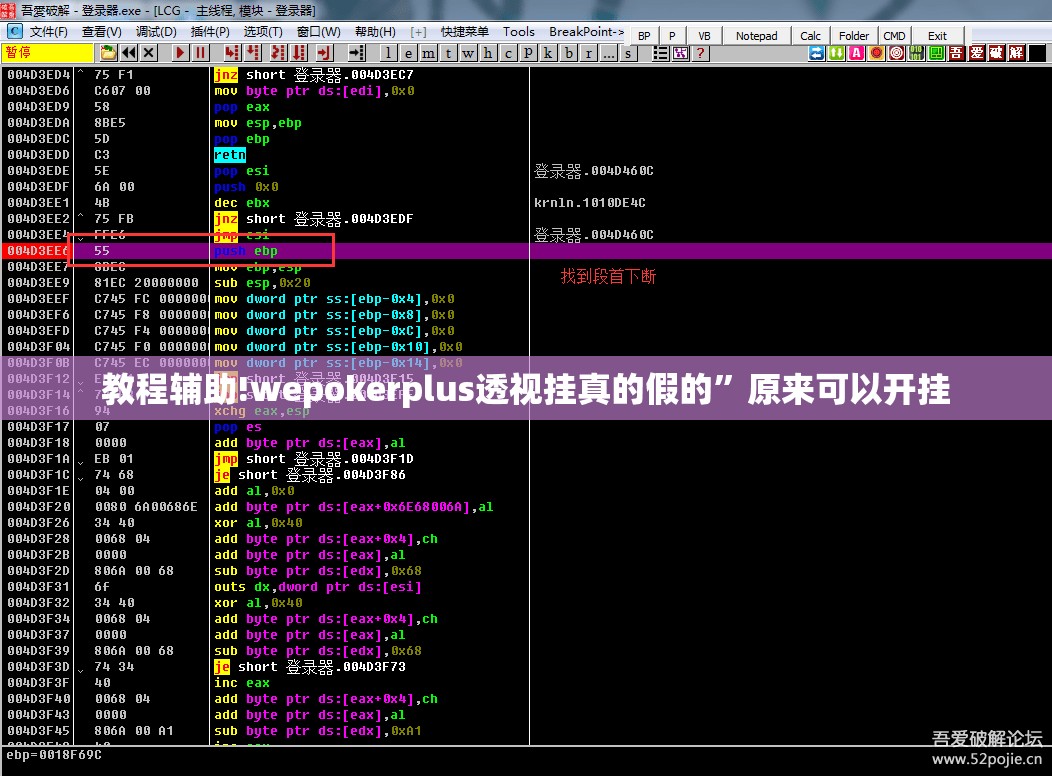Click the CMD button

(x=894, y=36)
